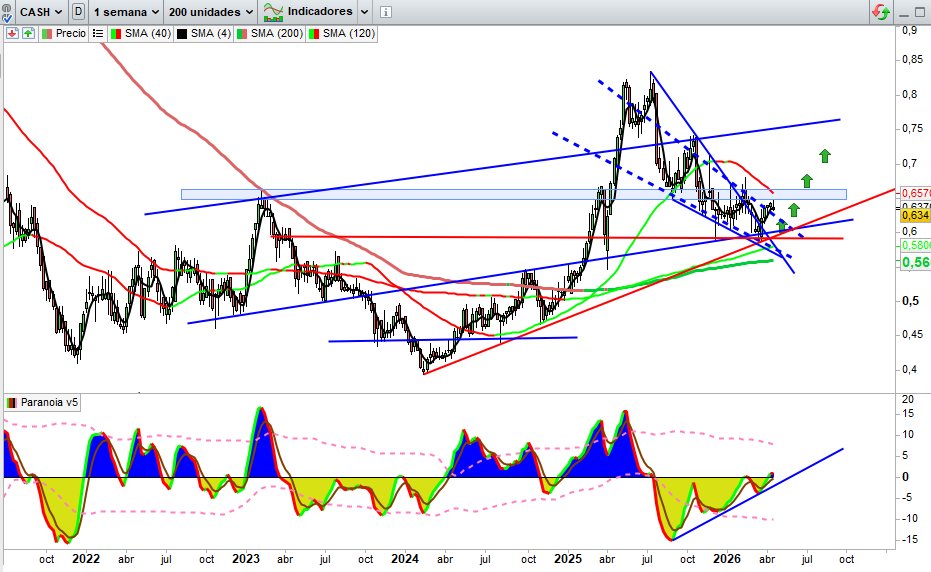Open SMA (40) indicator settings

click(141, 33)
